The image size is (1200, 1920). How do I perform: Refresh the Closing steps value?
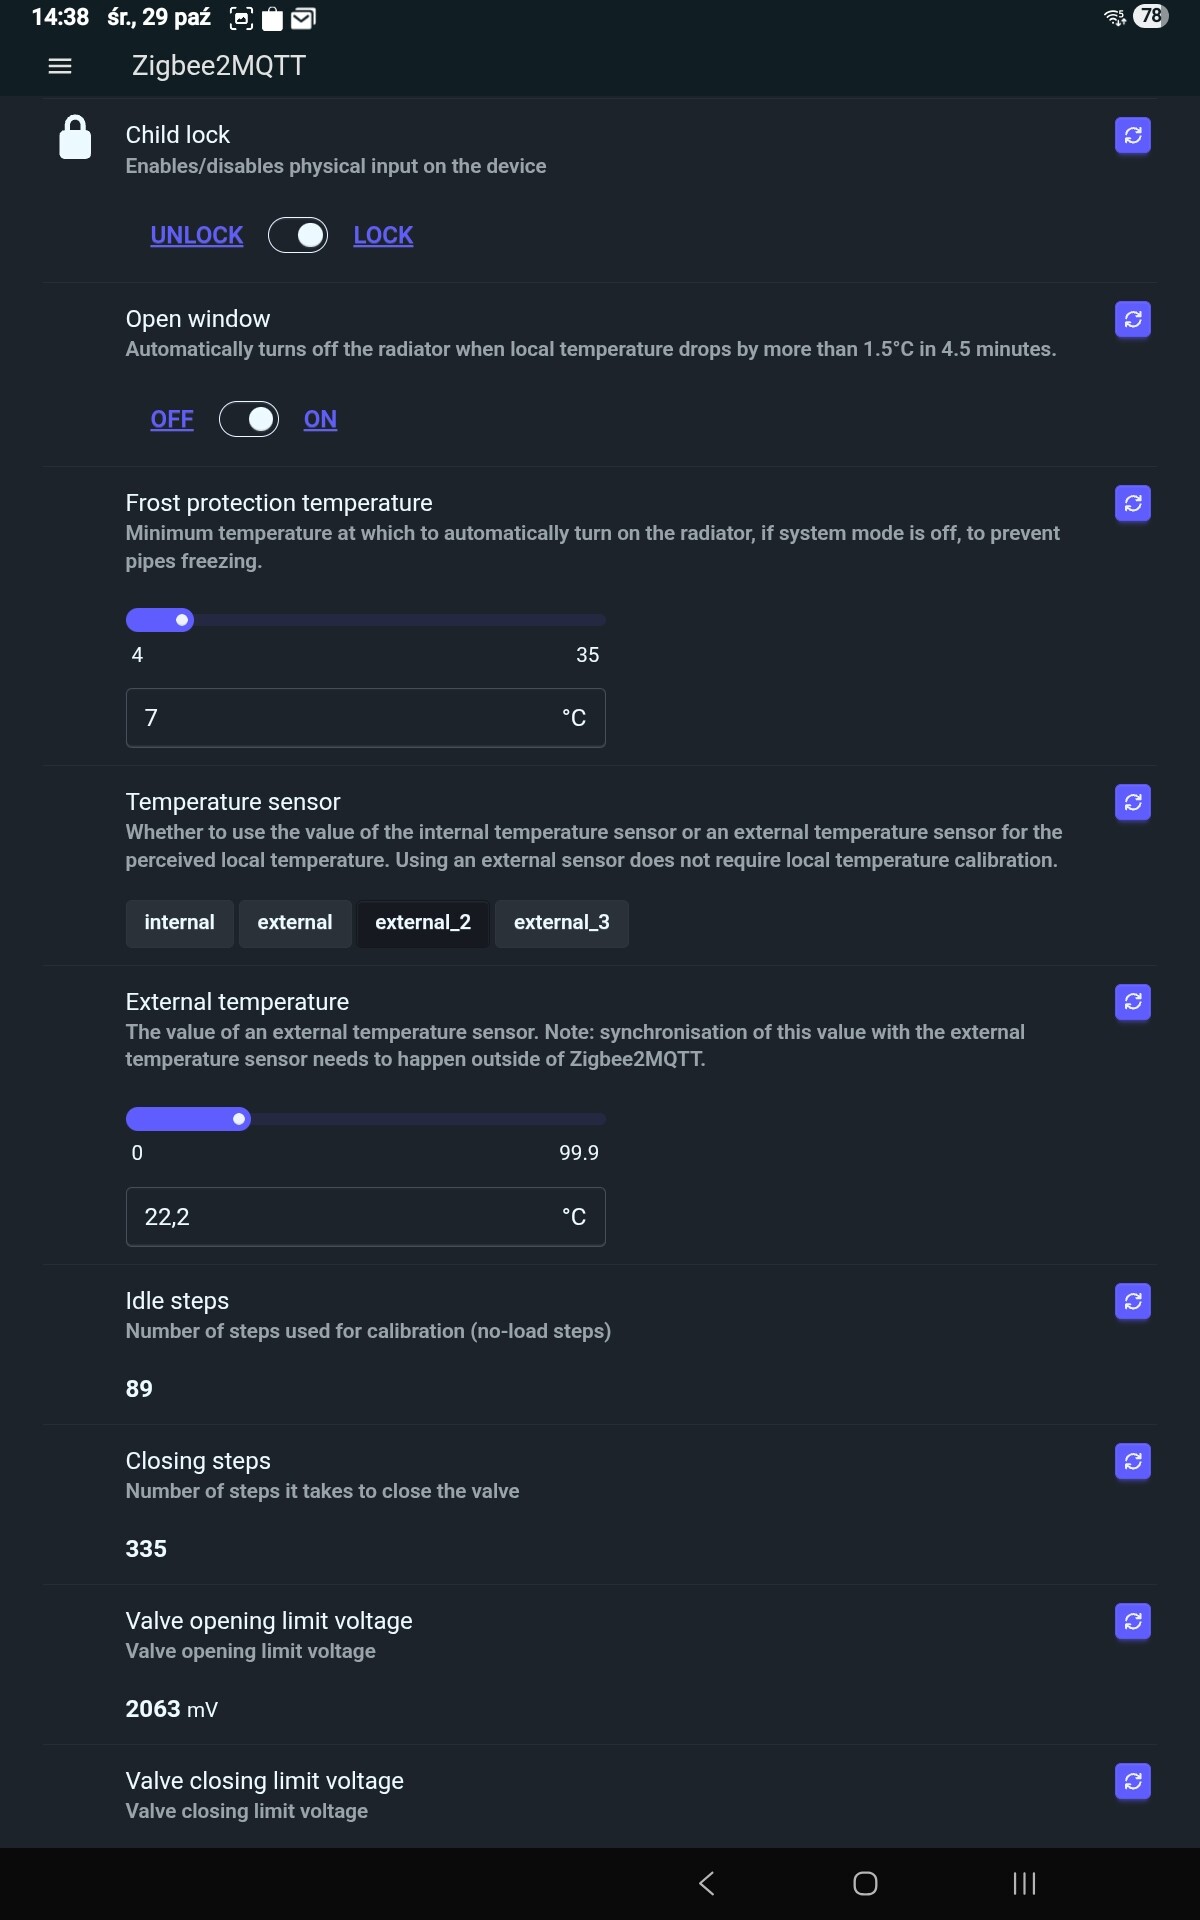[x=1132, y=1461]
